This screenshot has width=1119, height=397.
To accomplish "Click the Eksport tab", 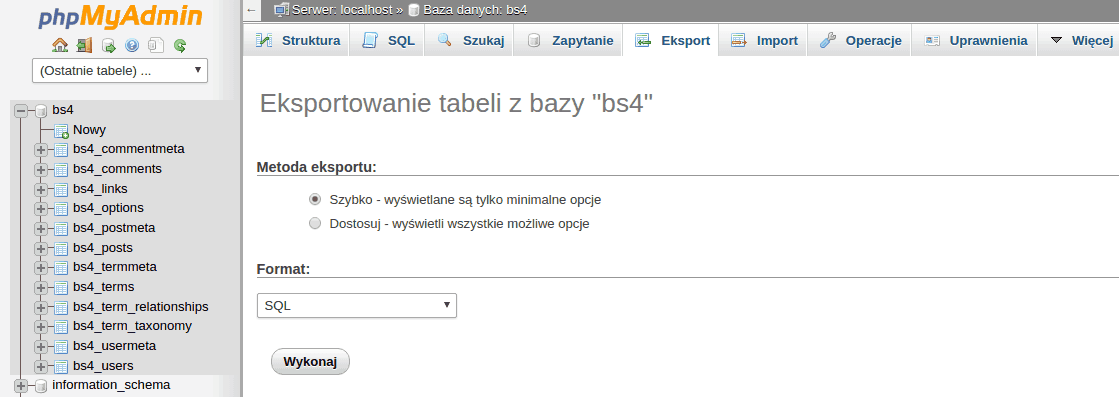I will click(x=670, y=41).
